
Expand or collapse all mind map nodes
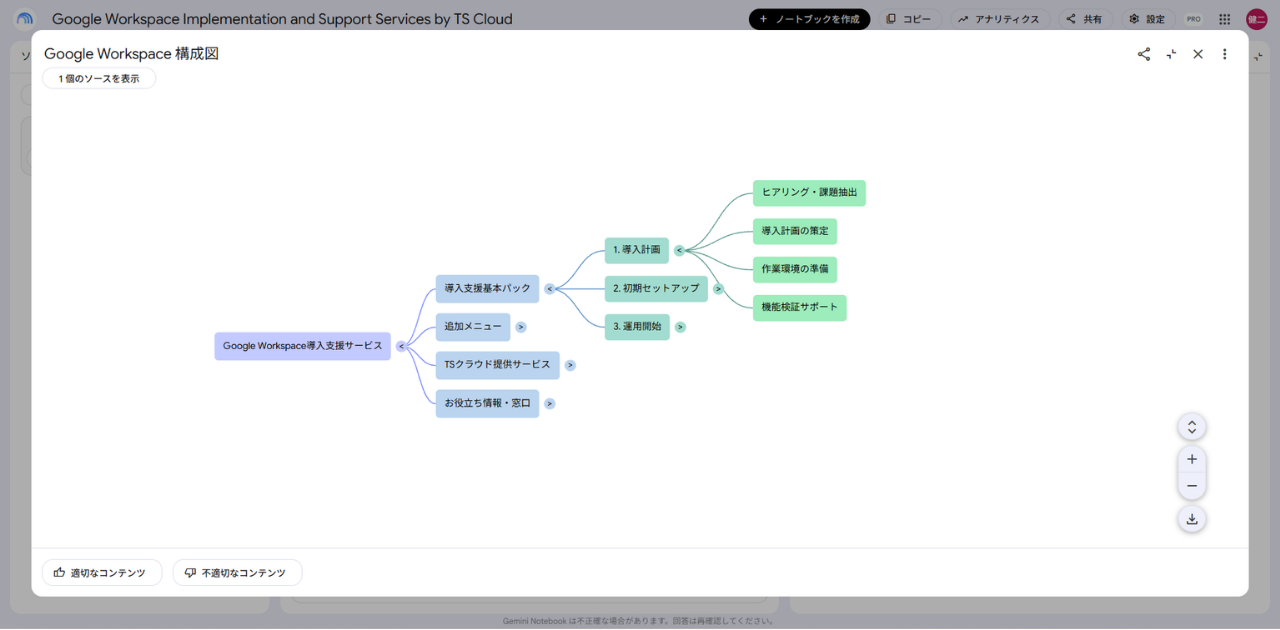[1192, 427]
